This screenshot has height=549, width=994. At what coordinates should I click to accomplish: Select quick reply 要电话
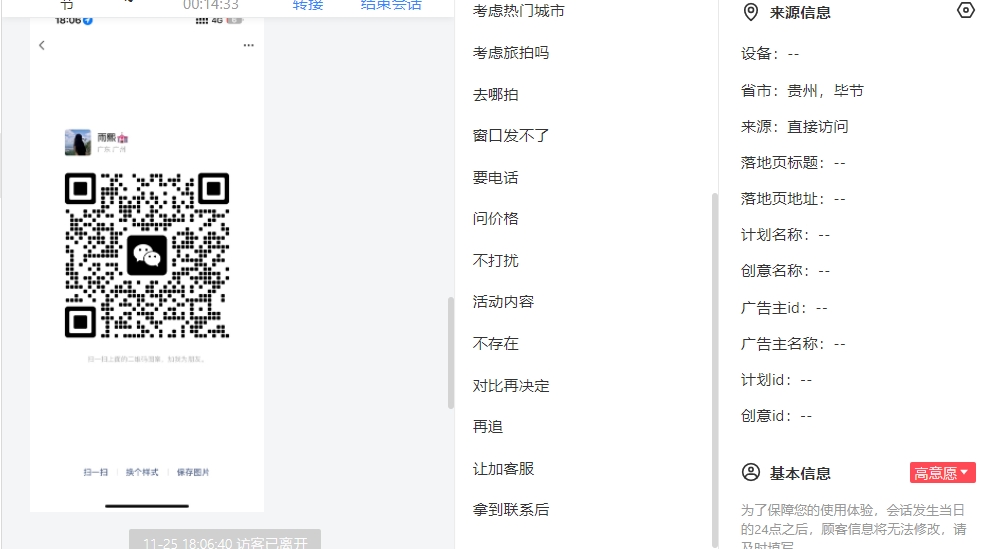[x=496, y=178]
